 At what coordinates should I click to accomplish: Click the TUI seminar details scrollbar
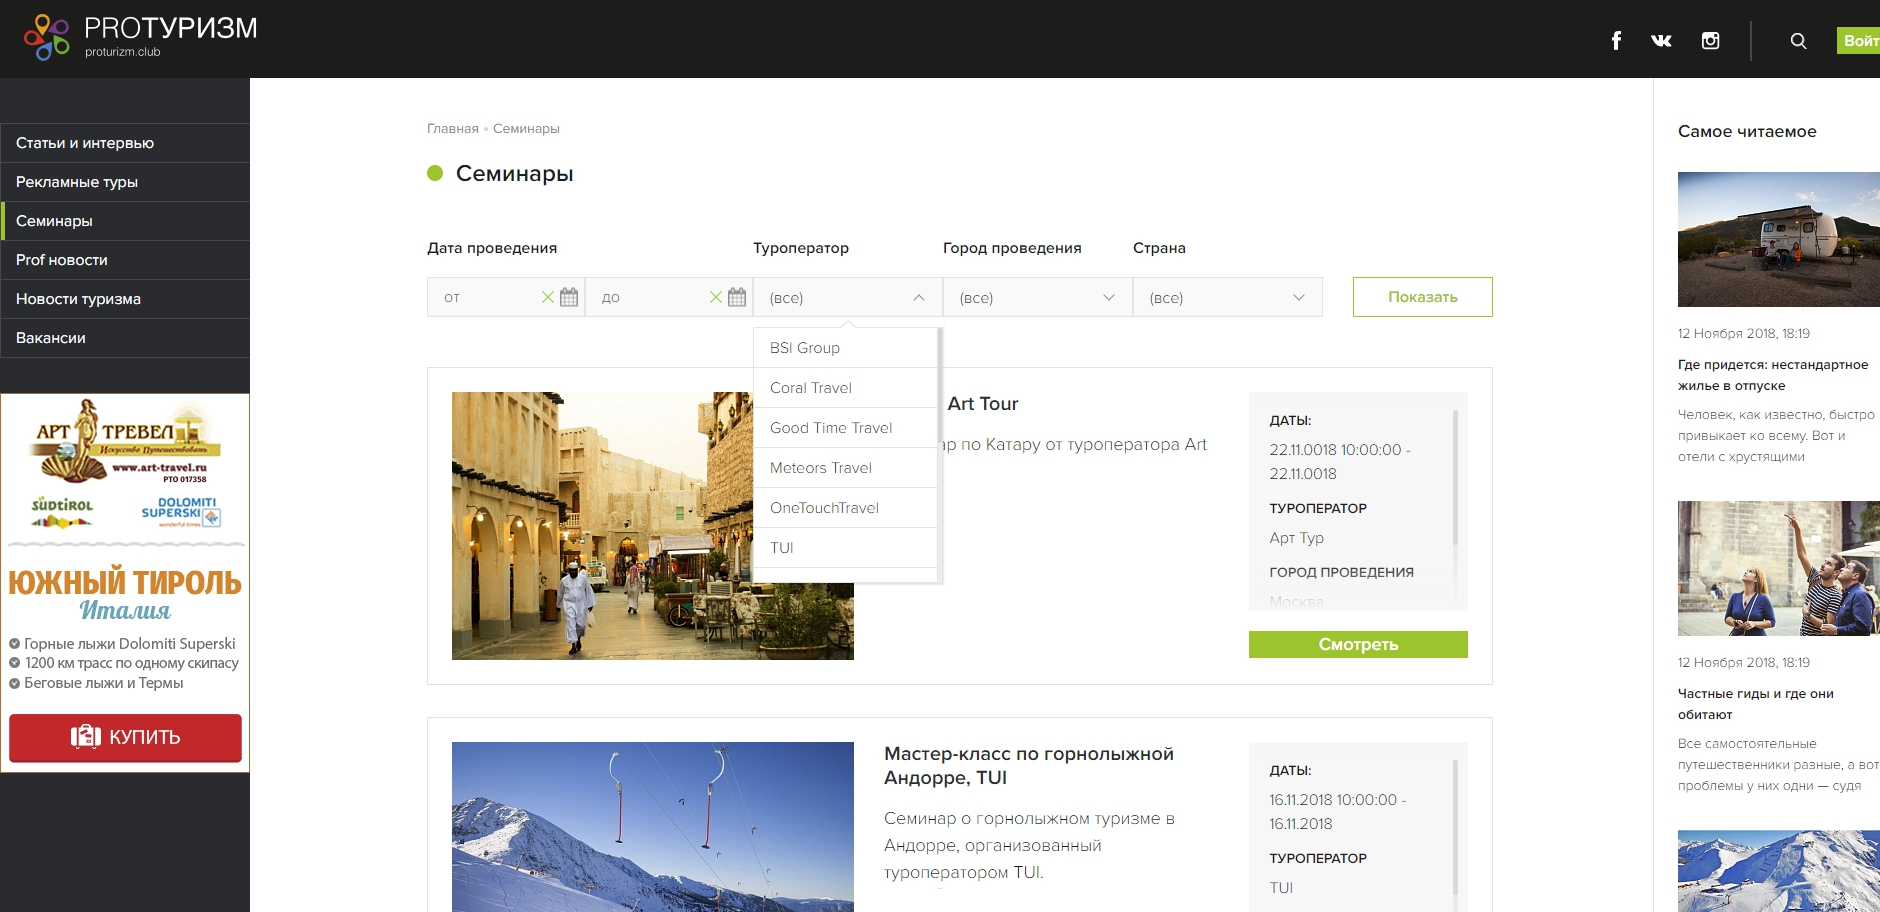tap(1455, 828)
